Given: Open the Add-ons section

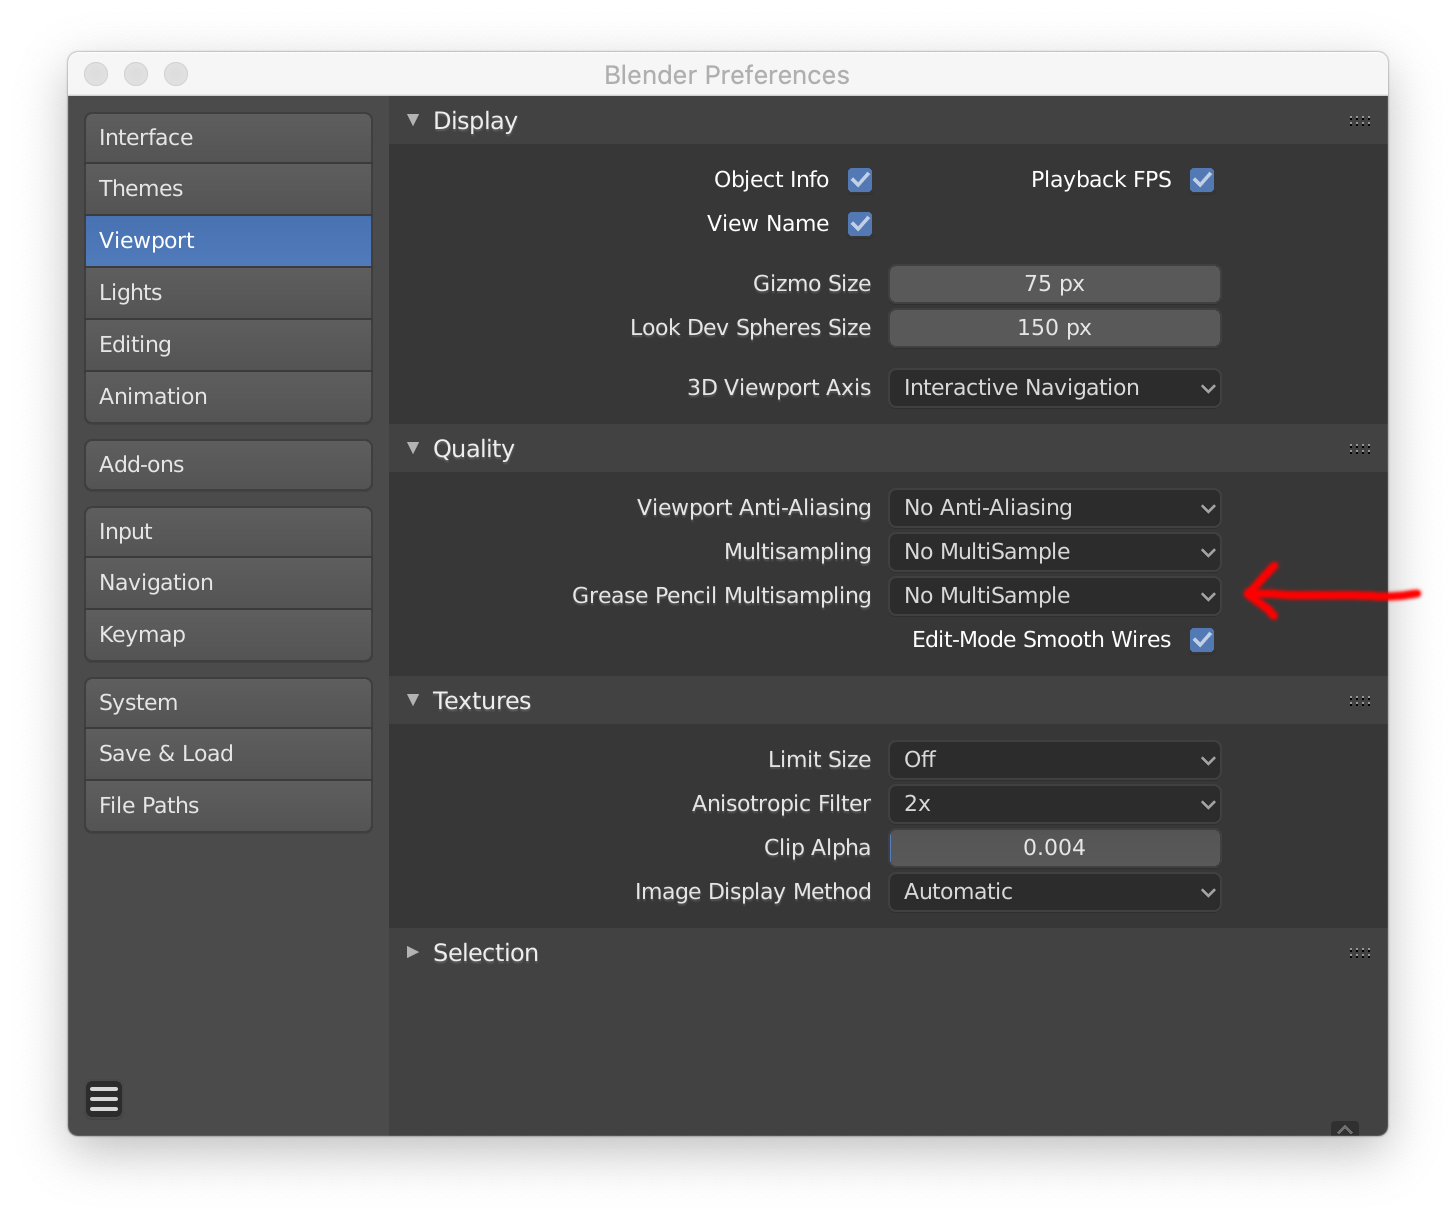Looking at the screenshot, I should click(229, 465).
